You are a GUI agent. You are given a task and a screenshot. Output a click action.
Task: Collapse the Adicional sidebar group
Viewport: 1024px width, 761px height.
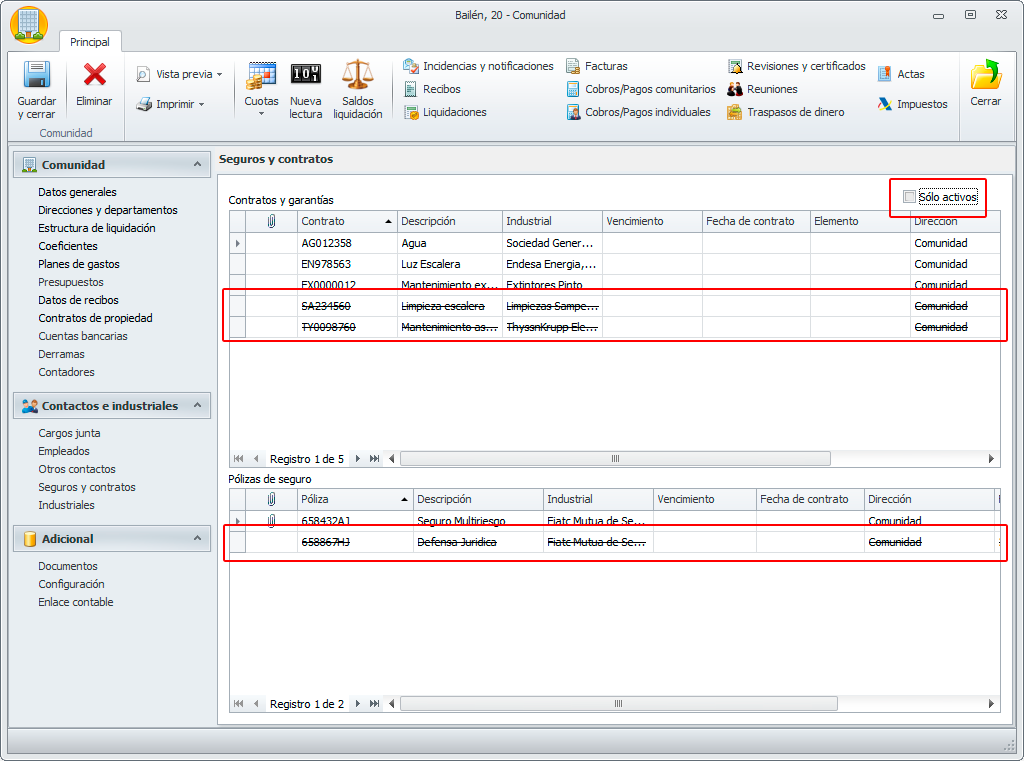pos(197,538)
